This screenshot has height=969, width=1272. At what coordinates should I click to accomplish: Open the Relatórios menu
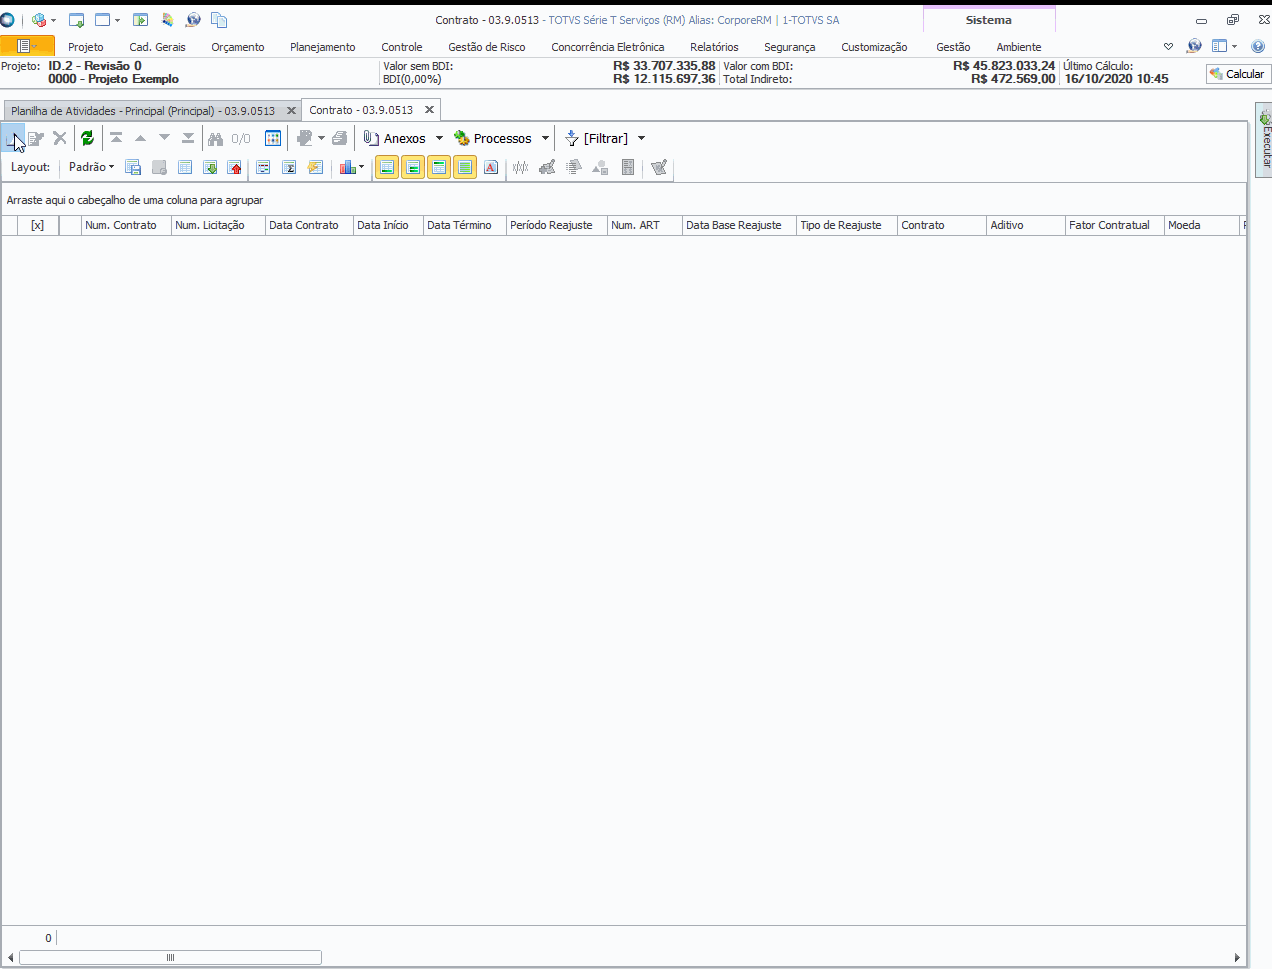coord(714,47)
